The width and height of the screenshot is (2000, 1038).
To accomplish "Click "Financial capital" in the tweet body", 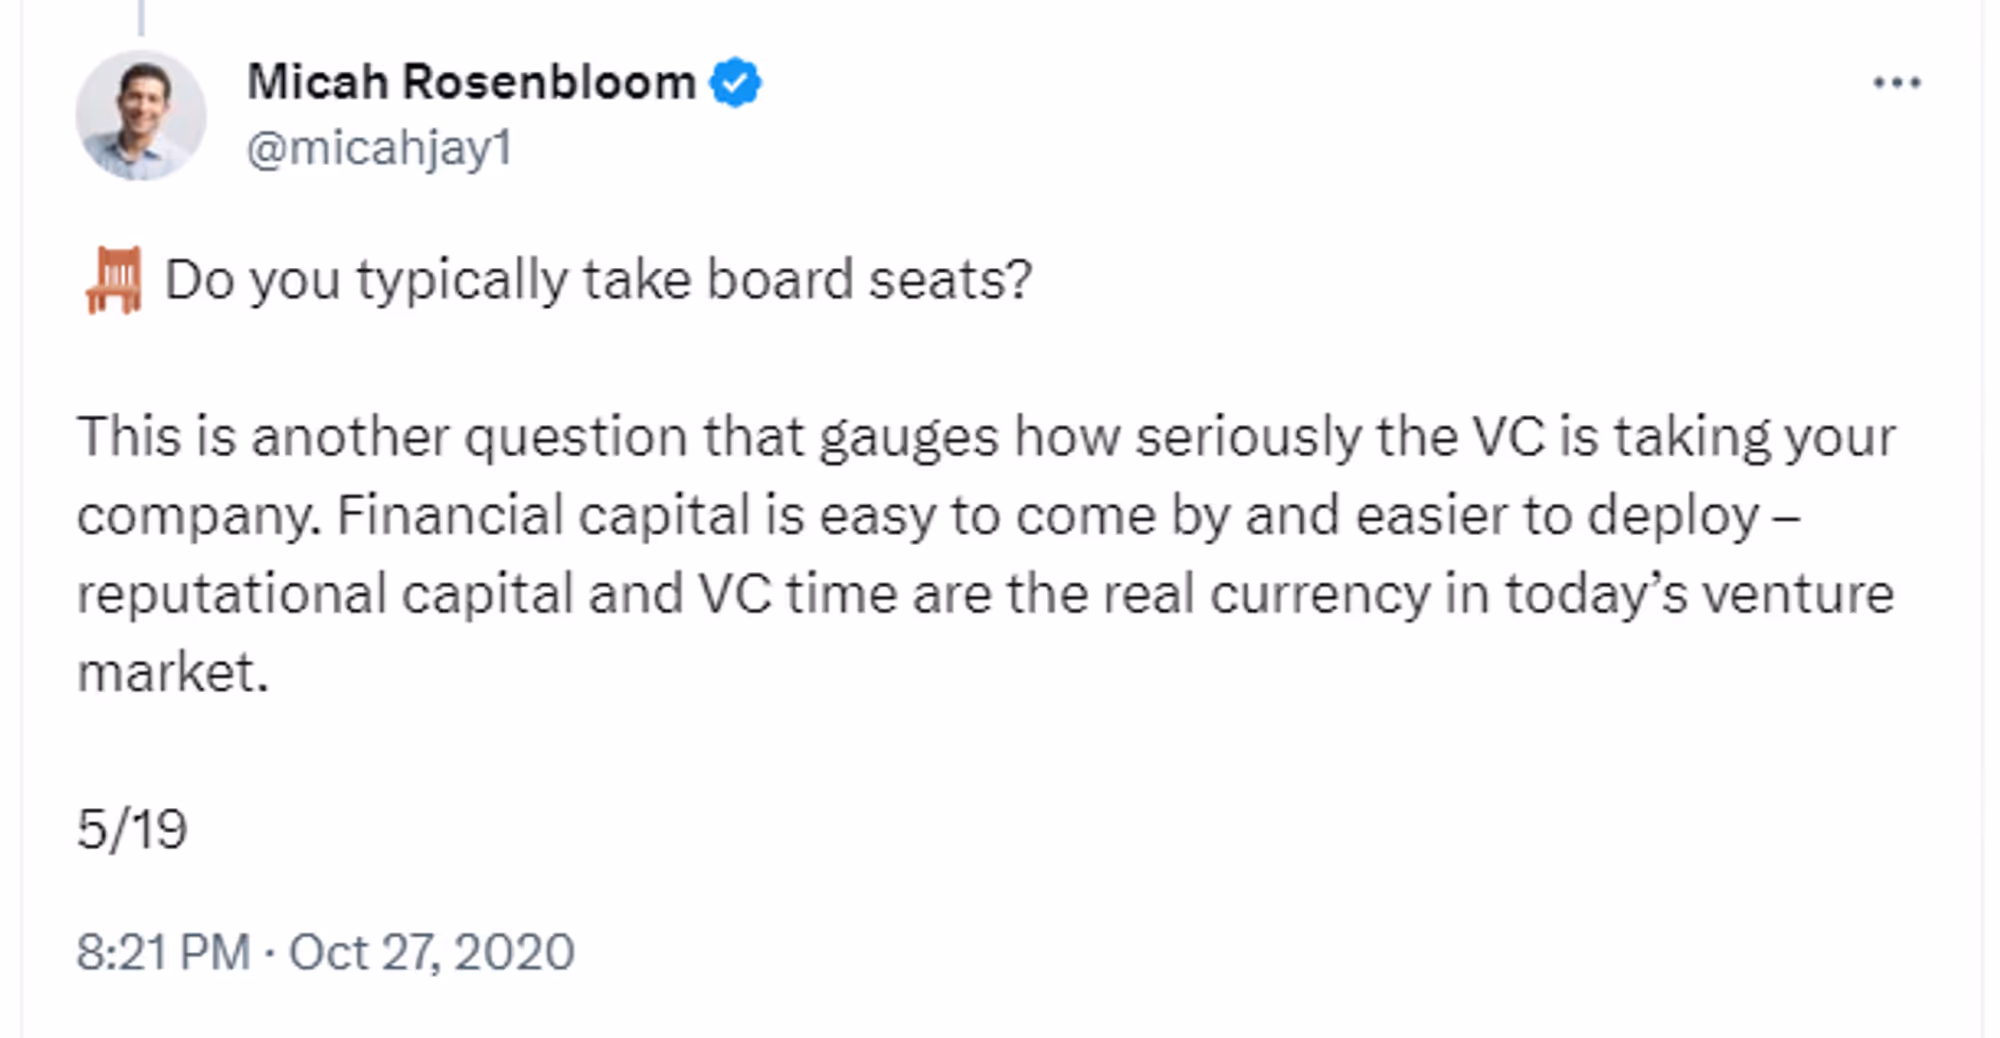I will coord(543,516).
